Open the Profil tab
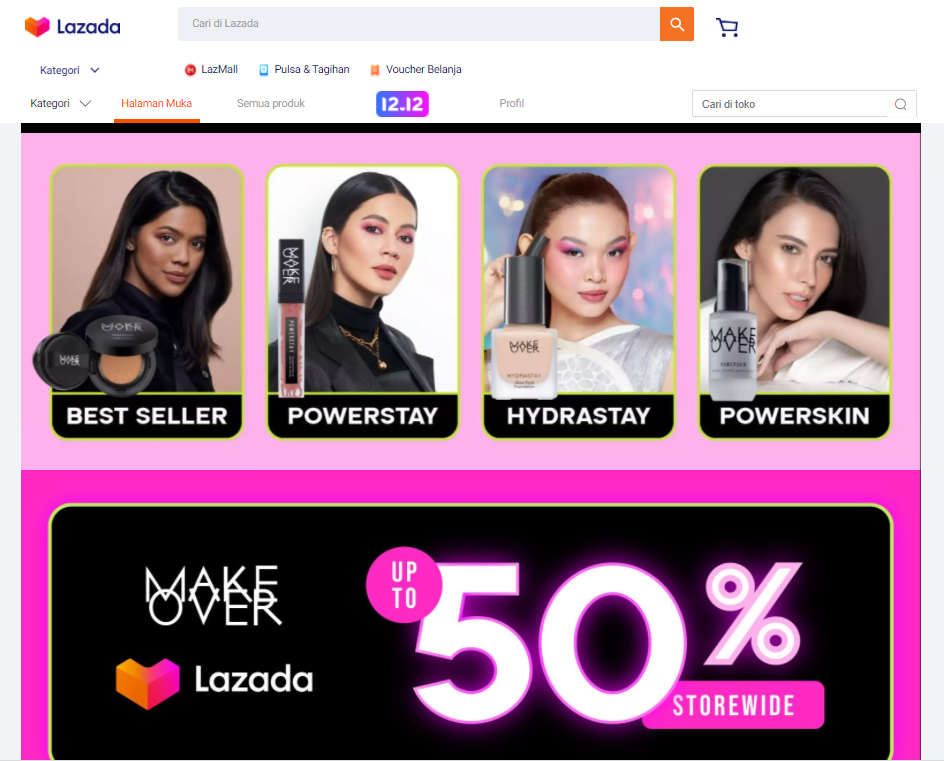This screenshot has width=944, height=761. point(512,104)
